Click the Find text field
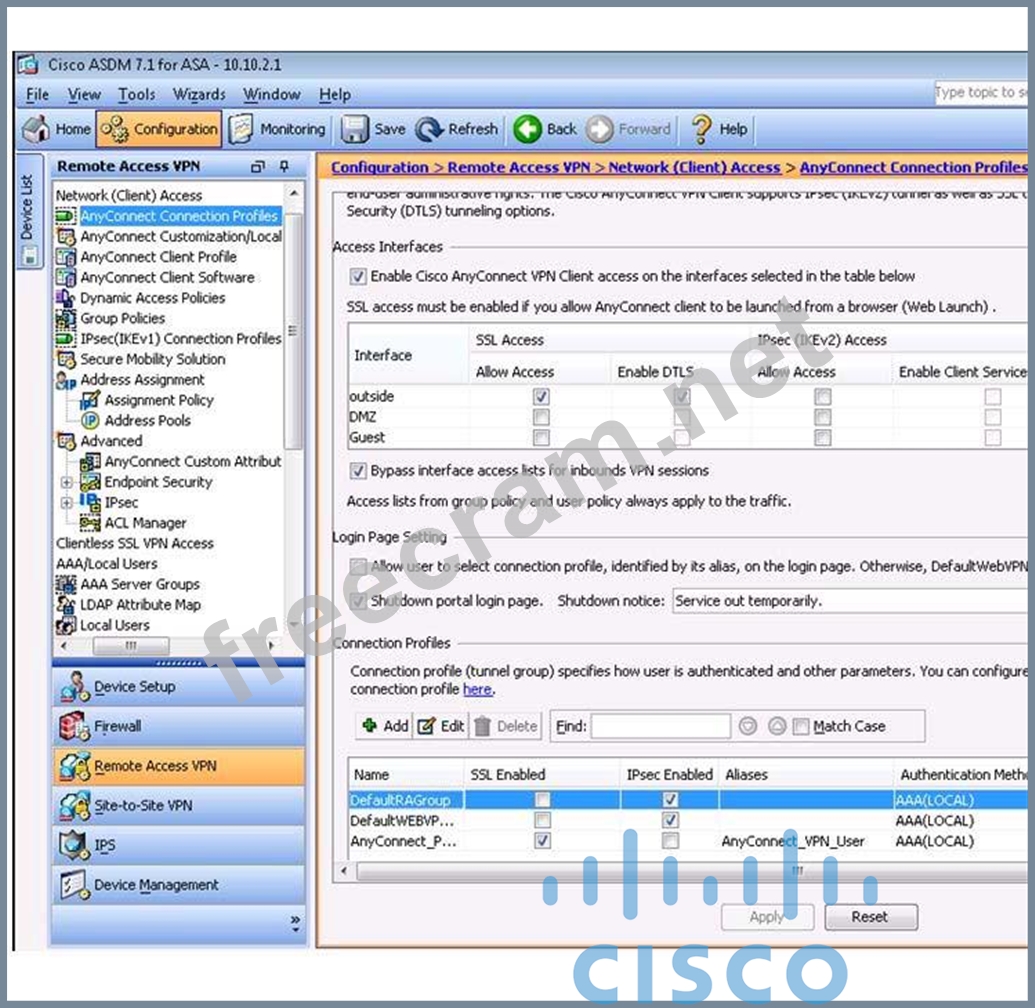The width and height of the screenshot is (1035, 1008). click(660, 727)
